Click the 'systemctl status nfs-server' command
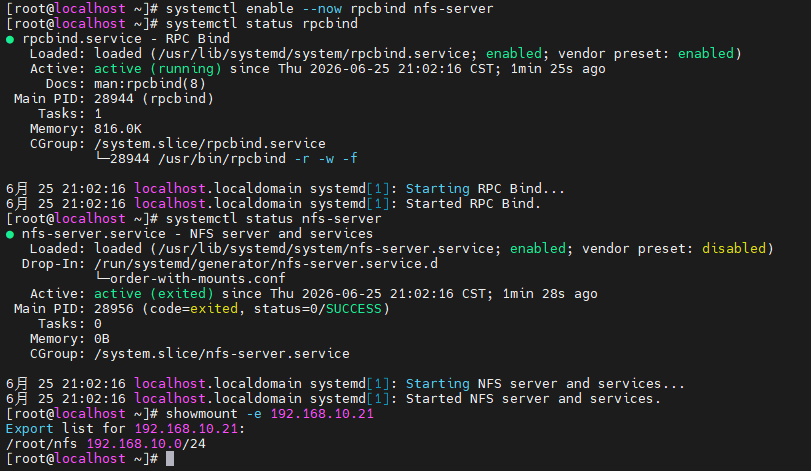 [x=274, y=219]
